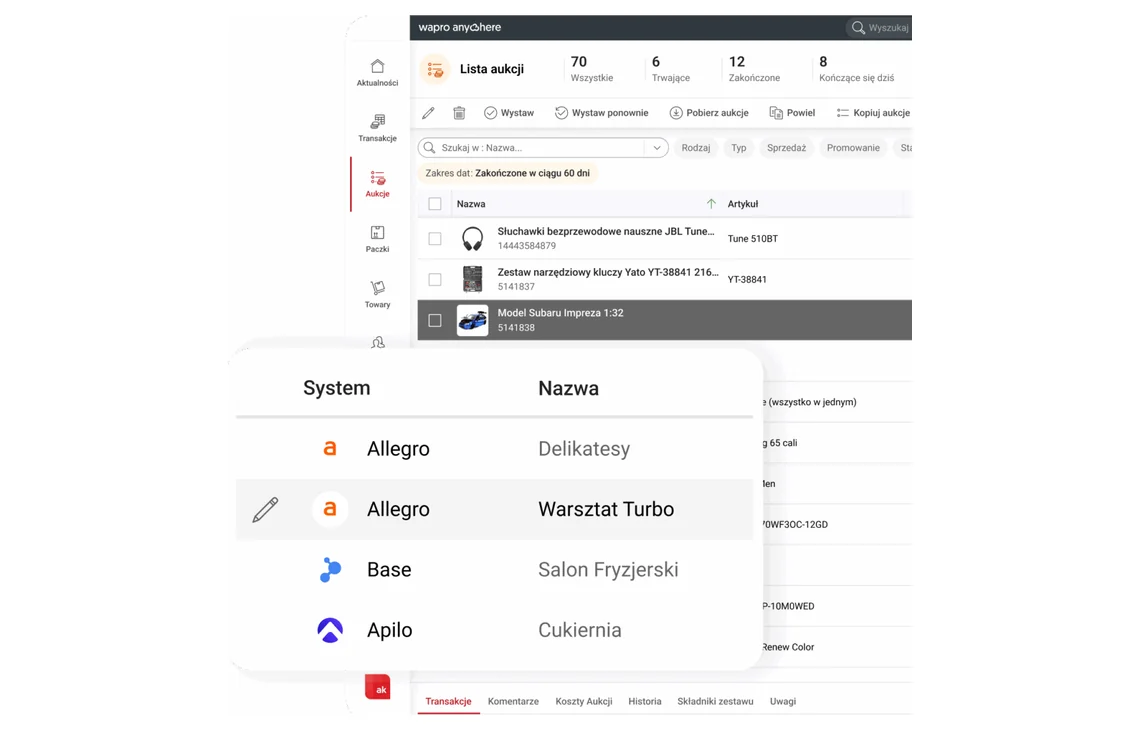Switch to the Transakcje bottom tab
Screen dimensions: 1140x730
448,702
